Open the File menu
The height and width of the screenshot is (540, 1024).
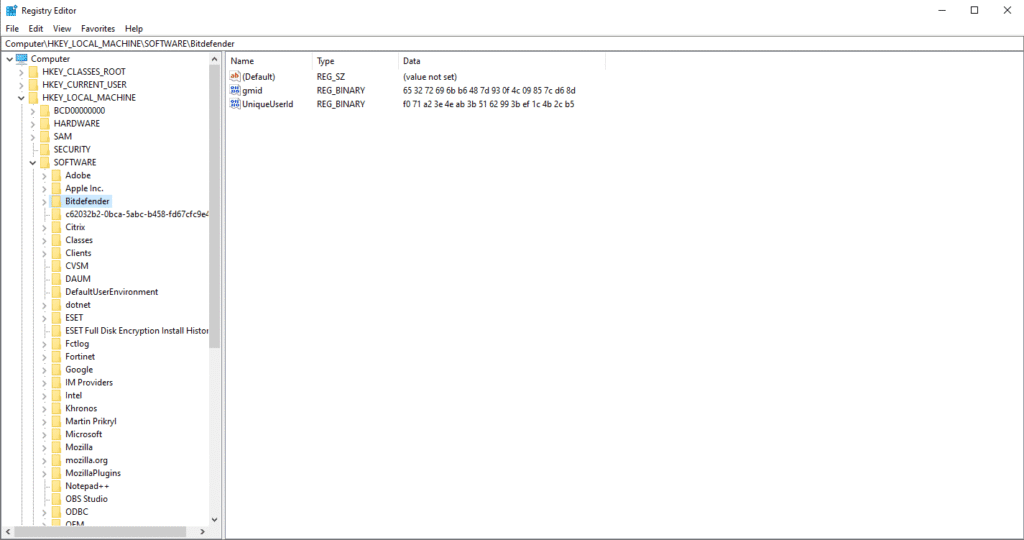pos(12,29)
